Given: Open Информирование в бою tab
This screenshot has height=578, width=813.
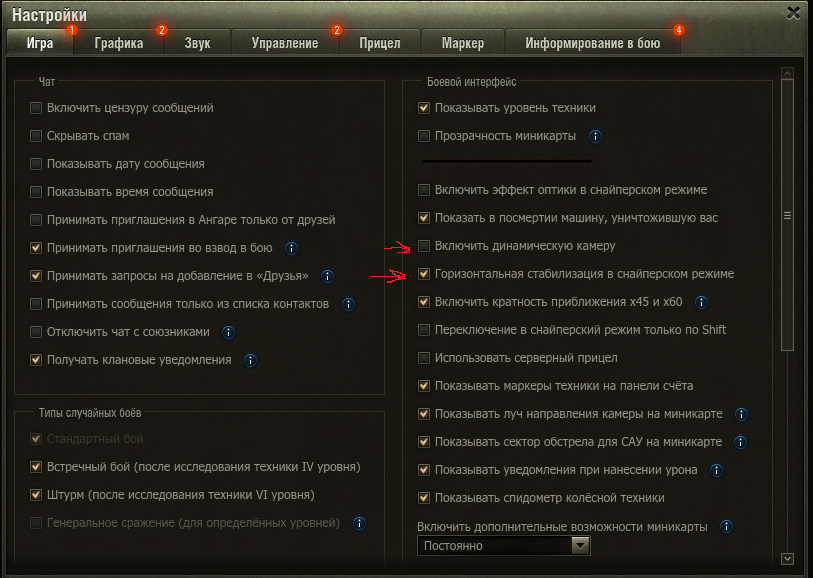Looking at the screenshot, I should coord(593,42).
